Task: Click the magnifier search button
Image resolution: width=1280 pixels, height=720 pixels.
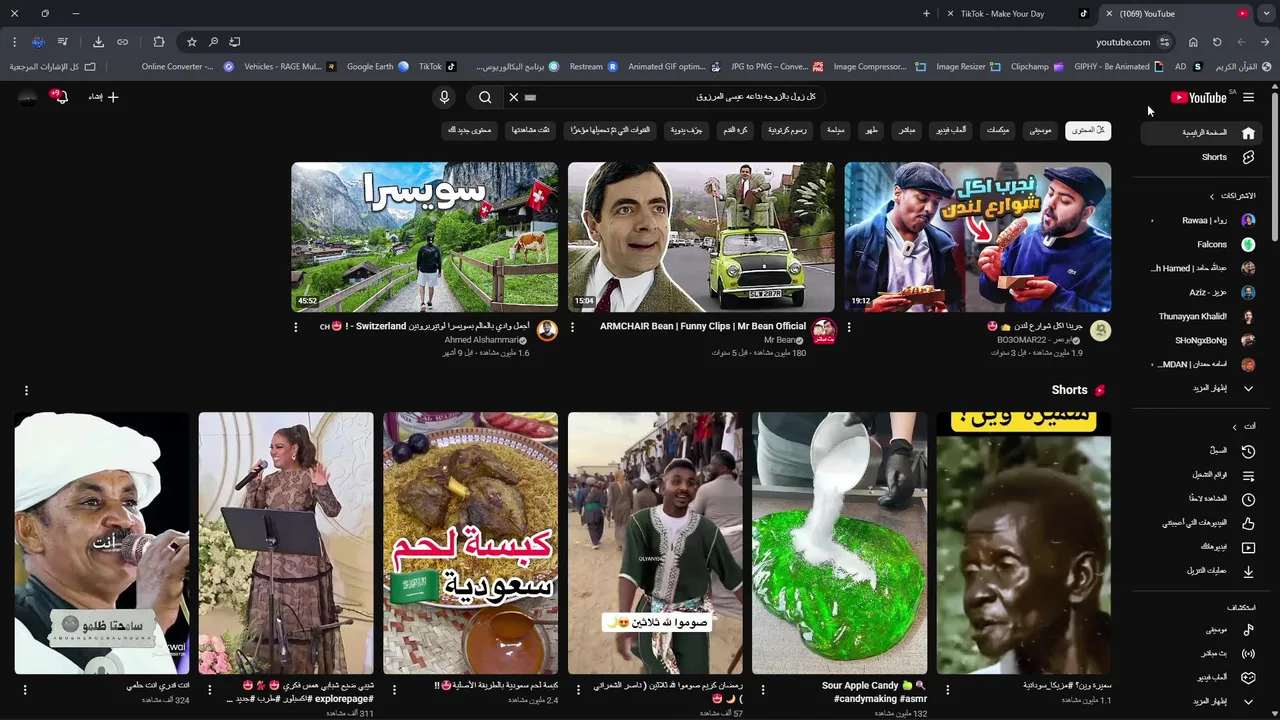Action: click(x=485, y=97)
